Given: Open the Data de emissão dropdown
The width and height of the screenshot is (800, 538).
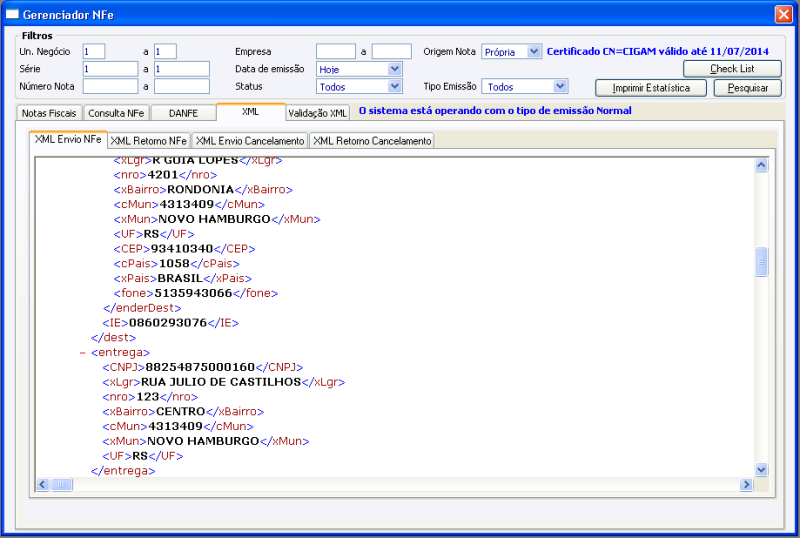Looking at the screenshot, I should click(394, 69).
